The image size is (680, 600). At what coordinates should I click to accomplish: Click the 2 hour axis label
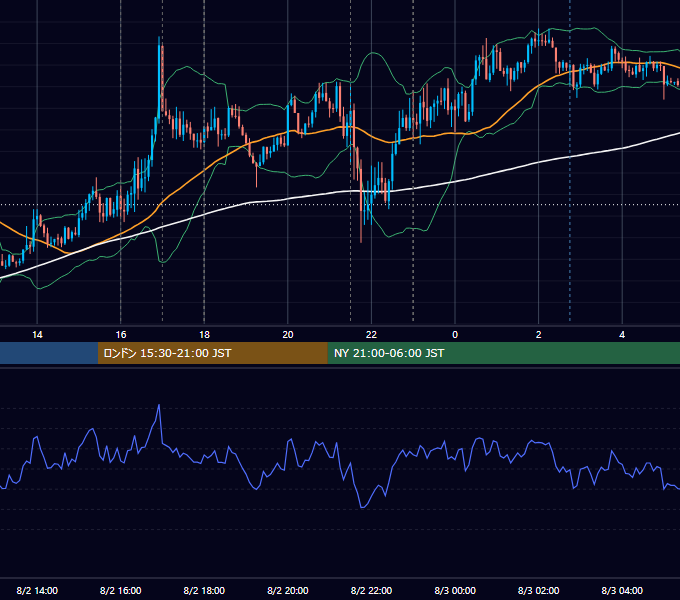coord(539,335)
